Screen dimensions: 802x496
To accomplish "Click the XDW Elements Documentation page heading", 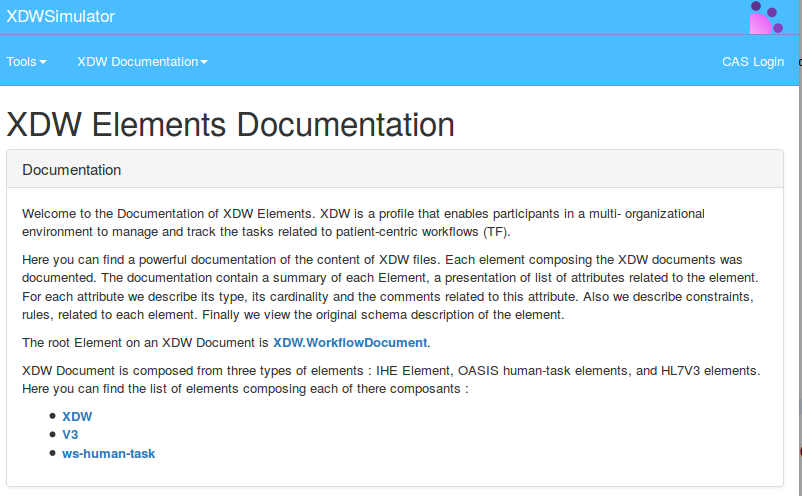I will tap(230, 125).
